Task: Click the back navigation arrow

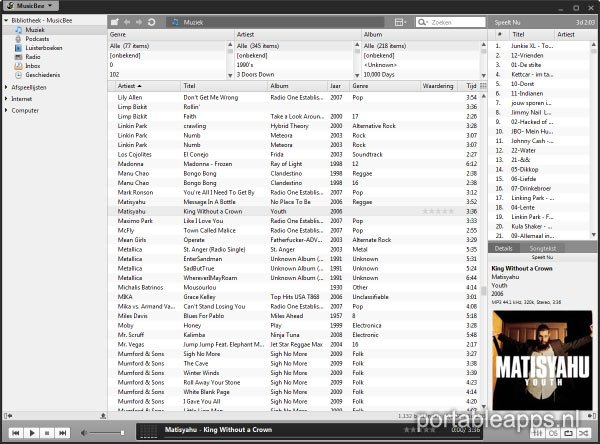Action: pos(127,21)
